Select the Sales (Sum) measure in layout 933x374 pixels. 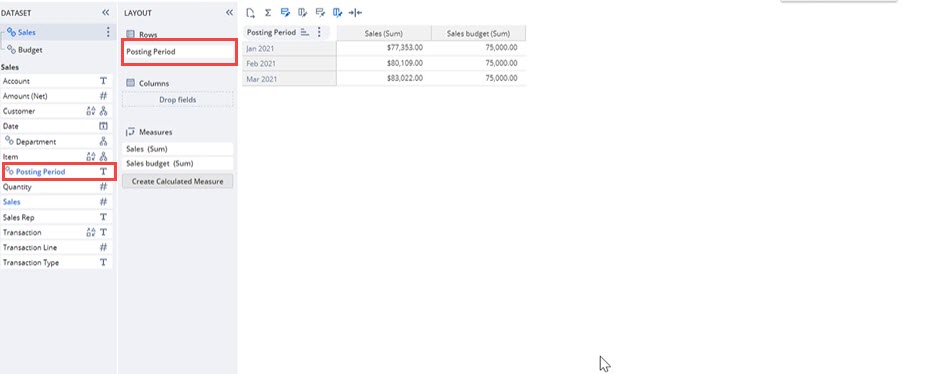[x=178, y=149]
